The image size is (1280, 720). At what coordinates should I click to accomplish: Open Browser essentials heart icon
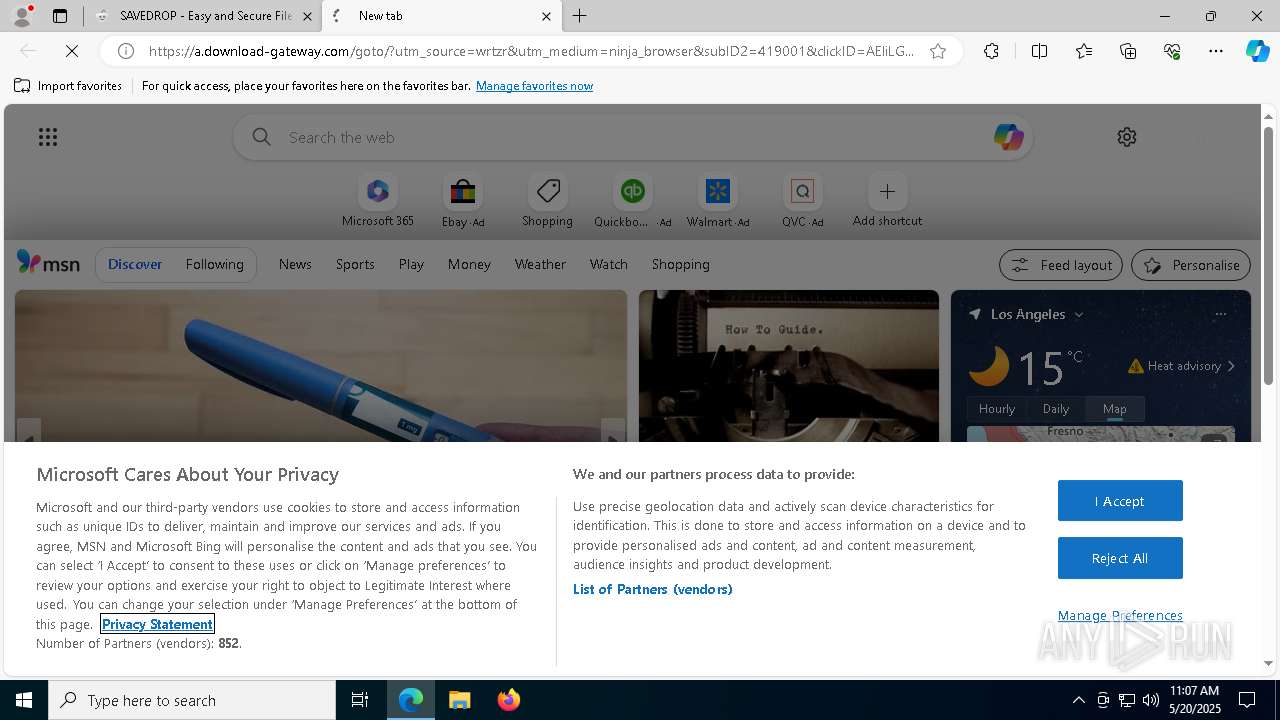pyautogui.click(x=1172, y=51)
